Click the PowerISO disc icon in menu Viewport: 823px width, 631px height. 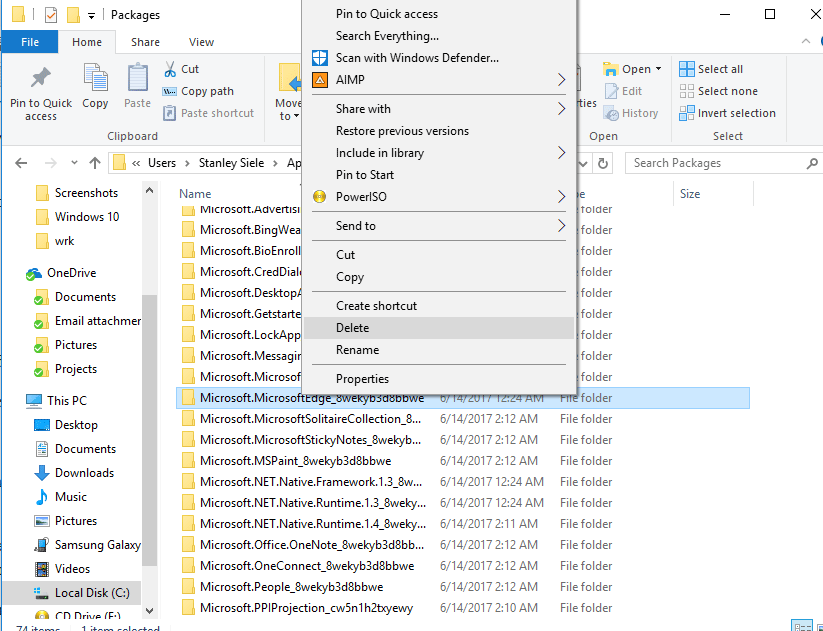[320, 197]
